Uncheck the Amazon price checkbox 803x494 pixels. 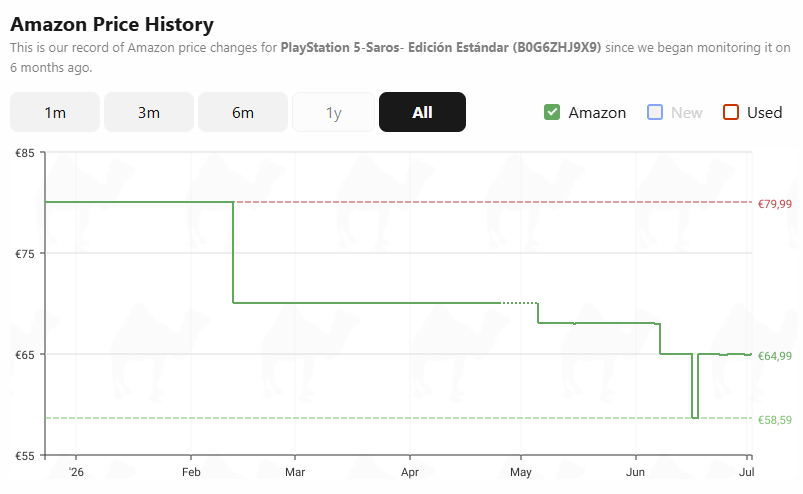click(x=552, y=112)
